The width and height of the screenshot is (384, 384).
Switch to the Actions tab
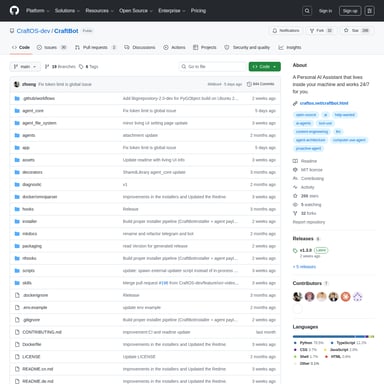174,47
